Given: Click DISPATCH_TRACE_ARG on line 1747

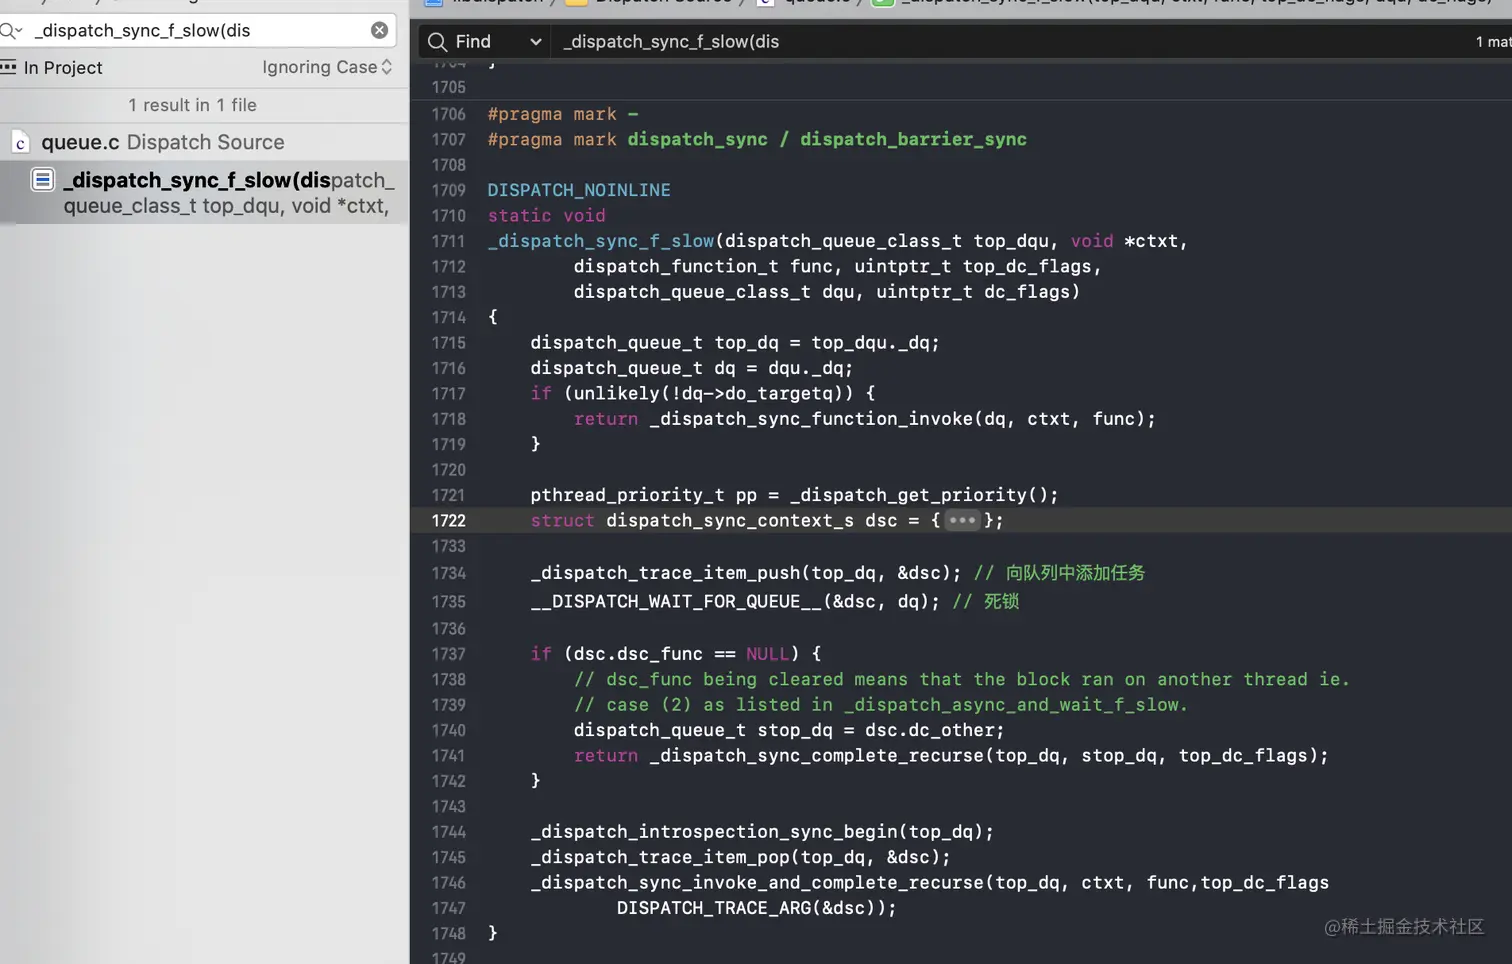Looking at the screenshot, I should tap(714, 908).
